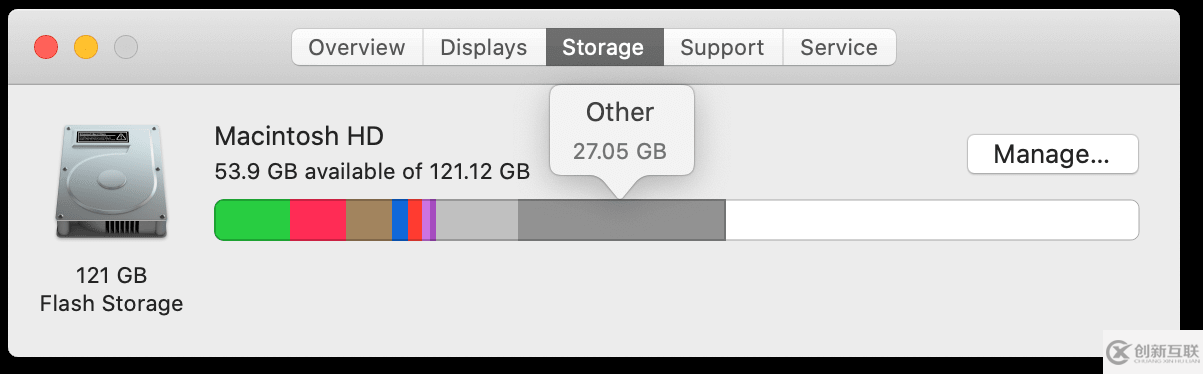Click the yellow minimize window button
The height and width of the screenshot is (374, 1203).
(x=86, y=47)
